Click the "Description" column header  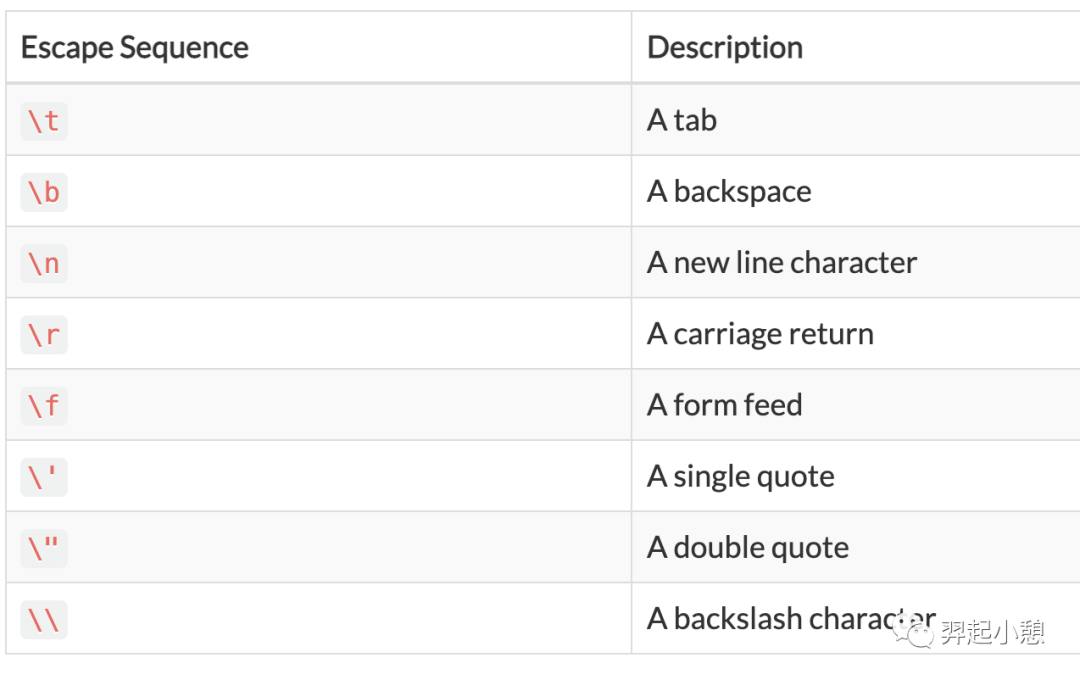coord(725,48)
